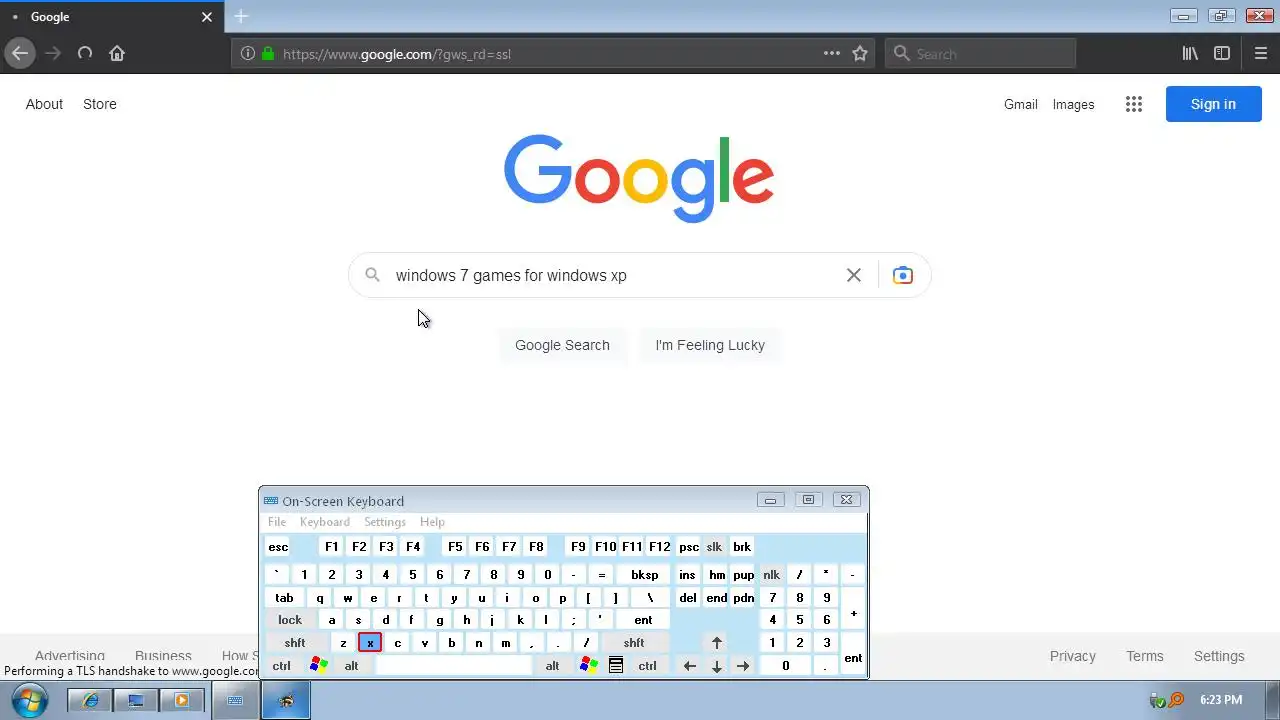Hit the esc key on keyboard
The height and width of the screenshot is (720, 1280).
click(x=278, y=547)
